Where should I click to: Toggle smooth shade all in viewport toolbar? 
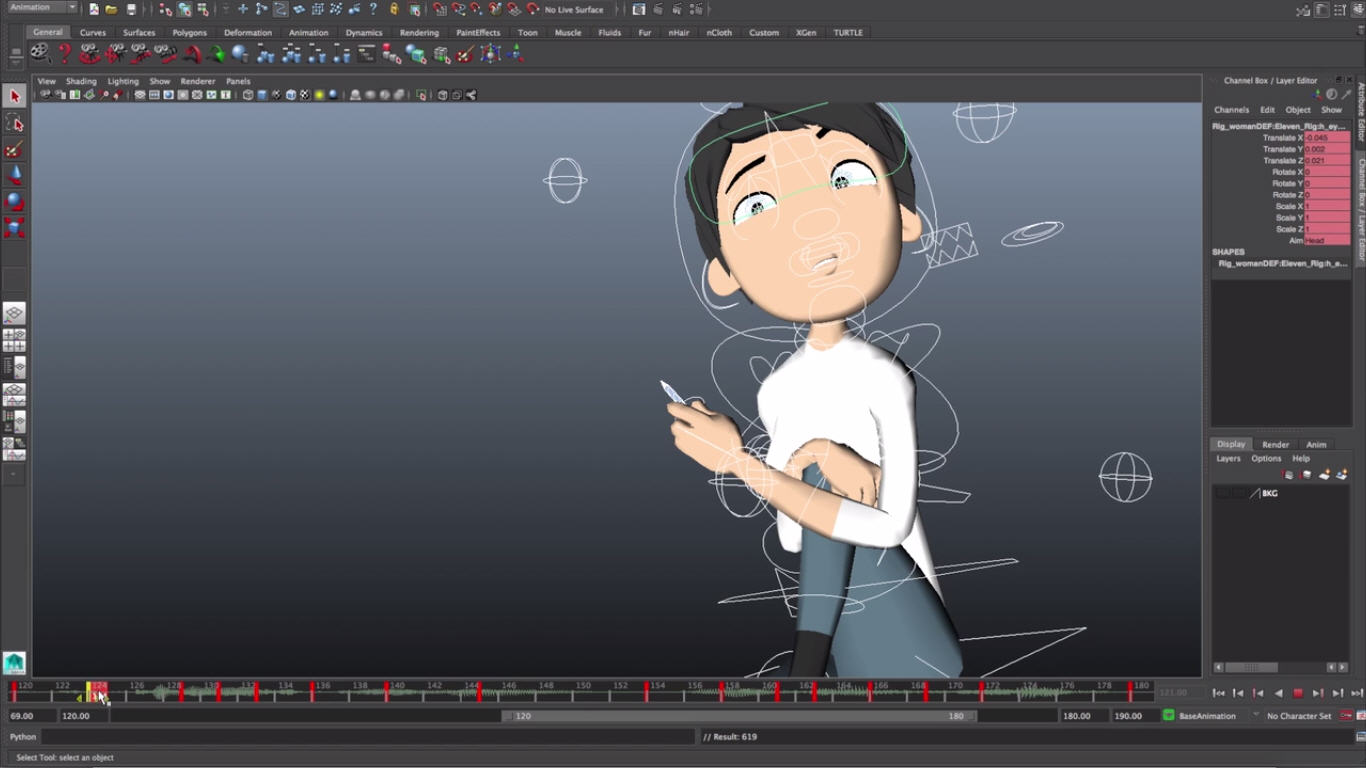click(x=262, y=95)
